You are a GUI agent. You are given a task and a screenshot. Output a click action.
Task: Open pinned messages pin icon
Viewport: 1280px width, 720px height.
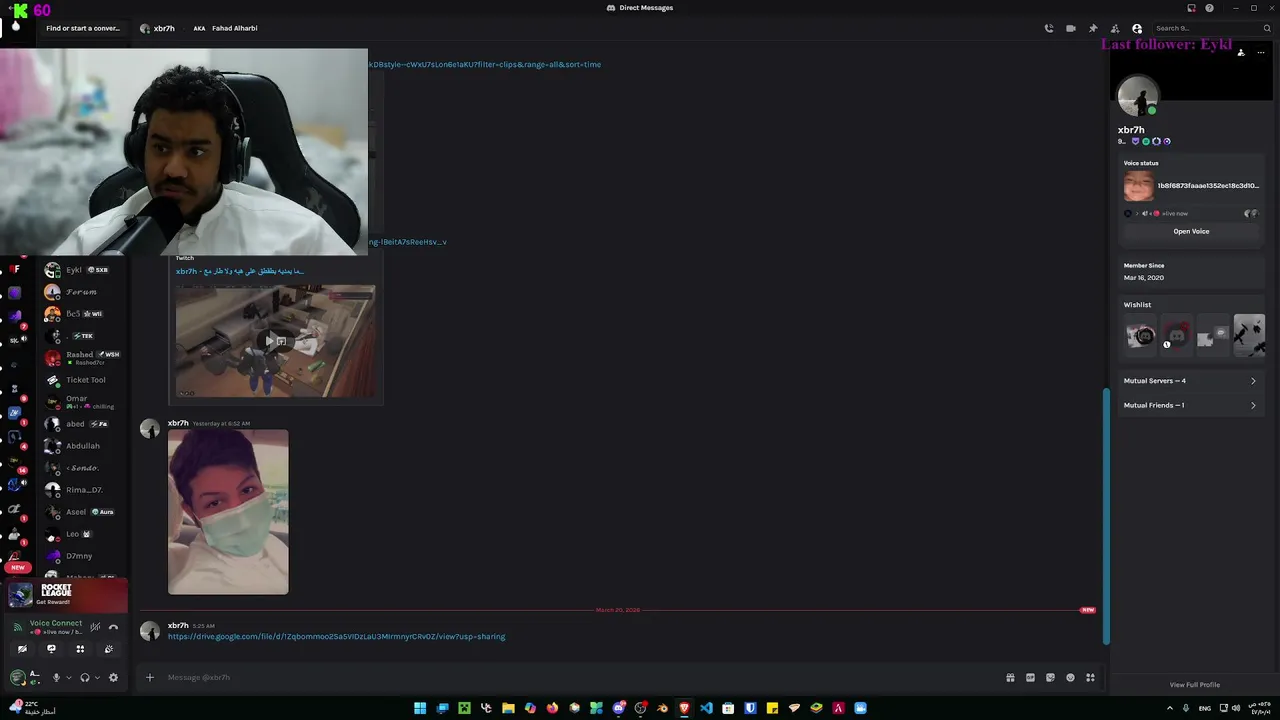point(1093,28)
